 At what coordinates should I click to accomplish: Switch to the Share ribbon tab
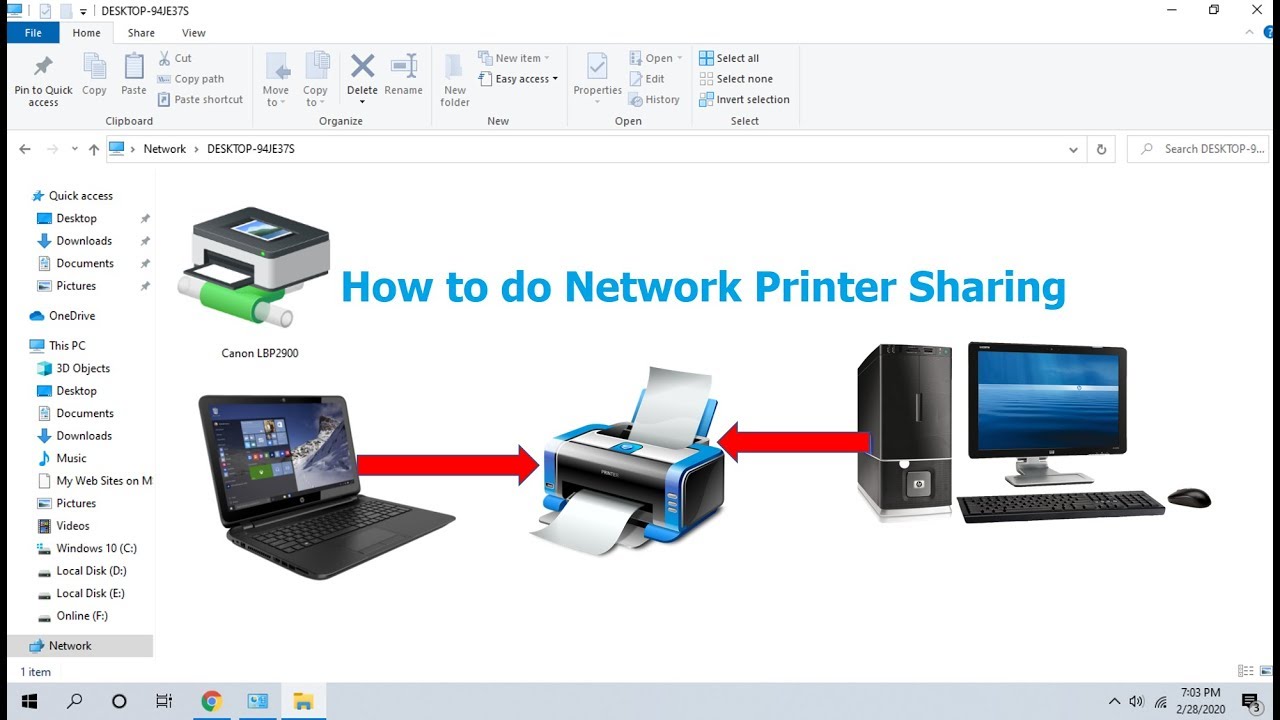(x=140, y=32)
